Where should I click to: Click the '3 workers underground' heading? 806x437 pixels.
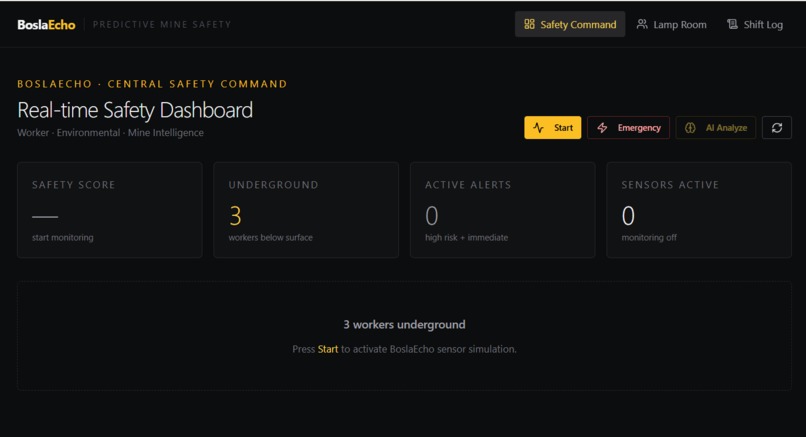405,324
